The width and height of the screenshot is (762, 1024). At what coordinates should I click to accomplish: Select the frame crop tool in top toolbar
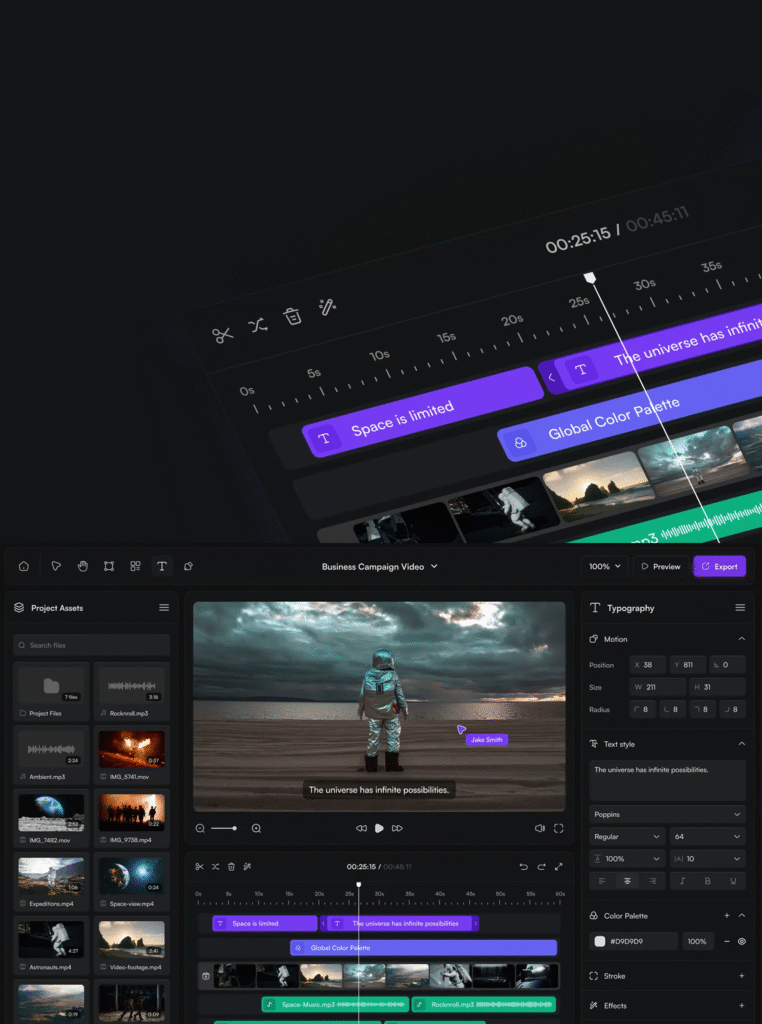click(109, 566)
